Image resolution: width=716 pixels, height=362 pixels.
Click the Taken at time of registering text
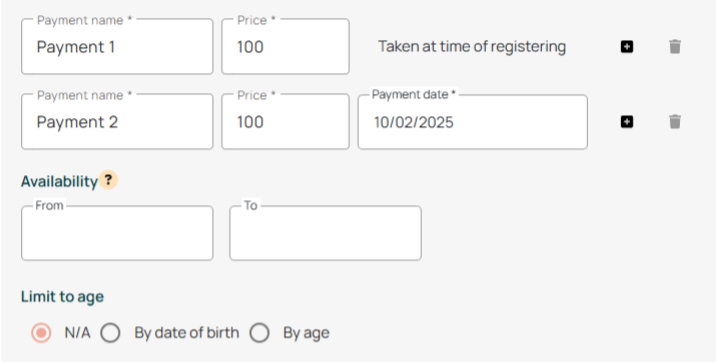click(x=472, y=47)
